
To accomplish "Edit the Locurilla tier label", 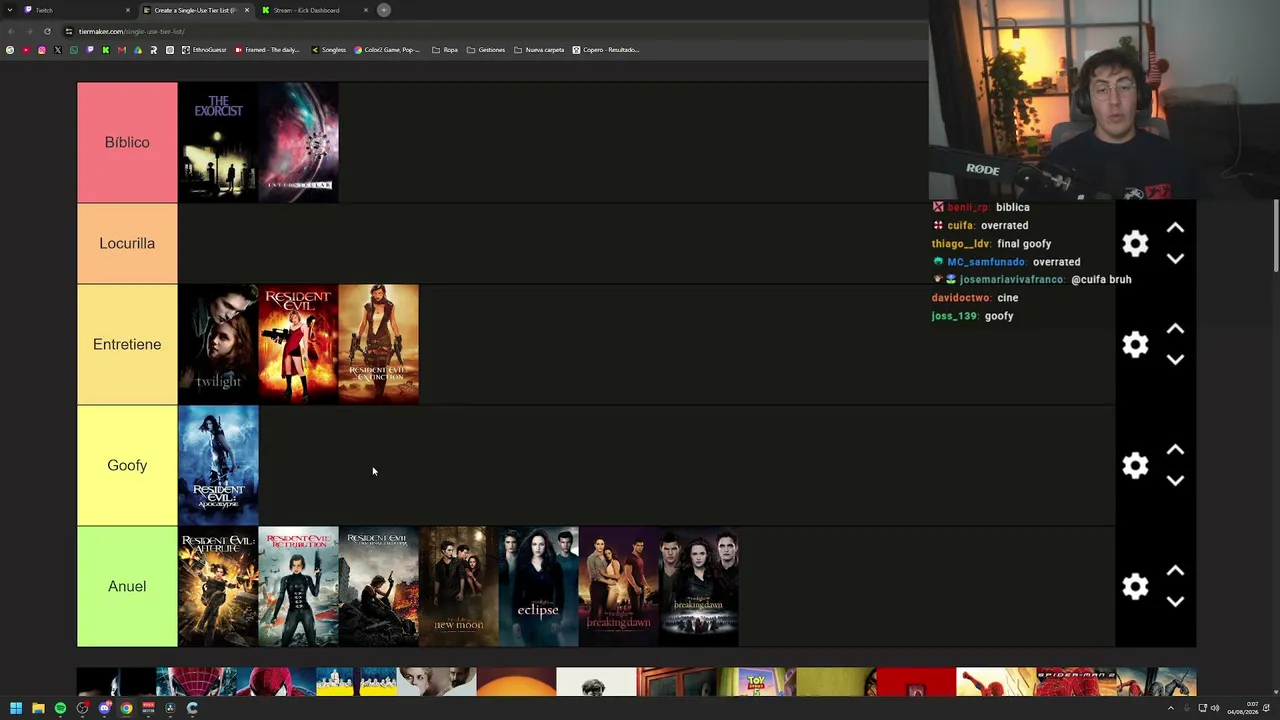I will point(127,243).
